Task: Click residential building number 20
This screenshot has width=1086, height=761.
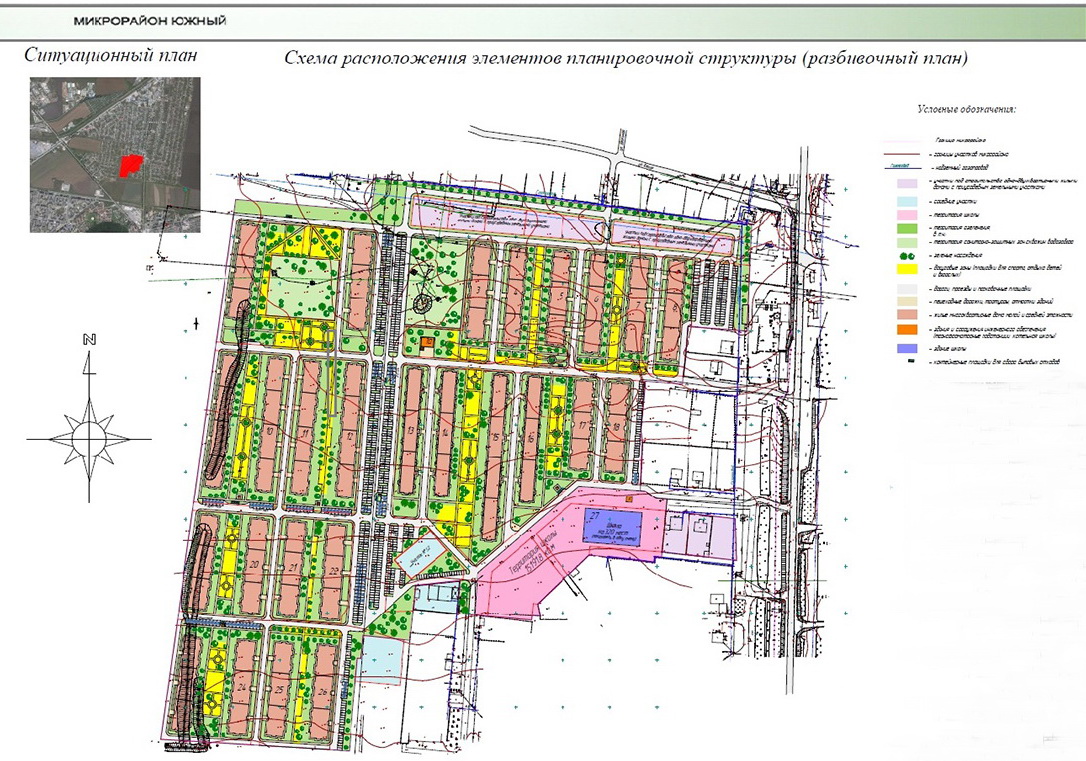Action: 256,566
